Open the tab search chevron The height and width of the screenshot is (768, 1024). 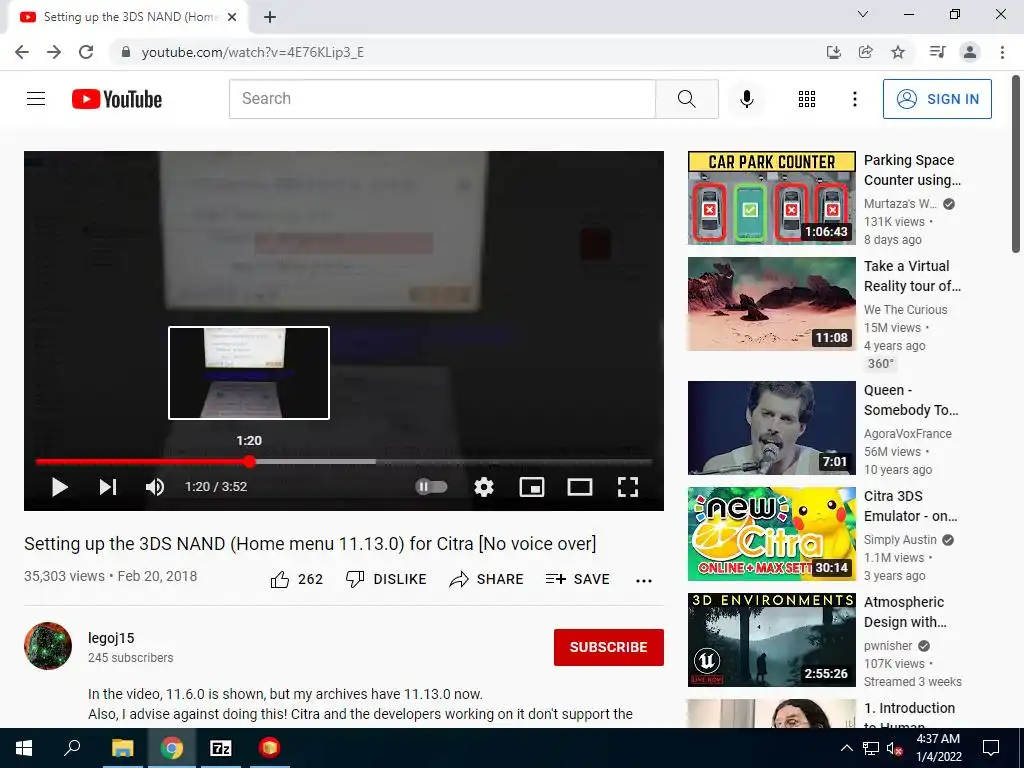point(863,14)
